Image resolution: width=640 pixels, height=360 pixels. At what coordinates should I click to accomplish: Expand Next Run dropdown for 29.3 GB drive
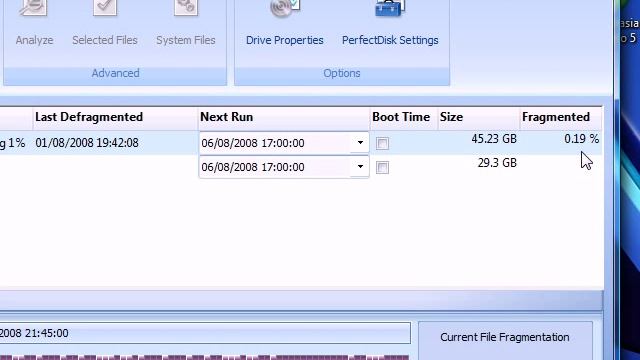tap(360, 167)
